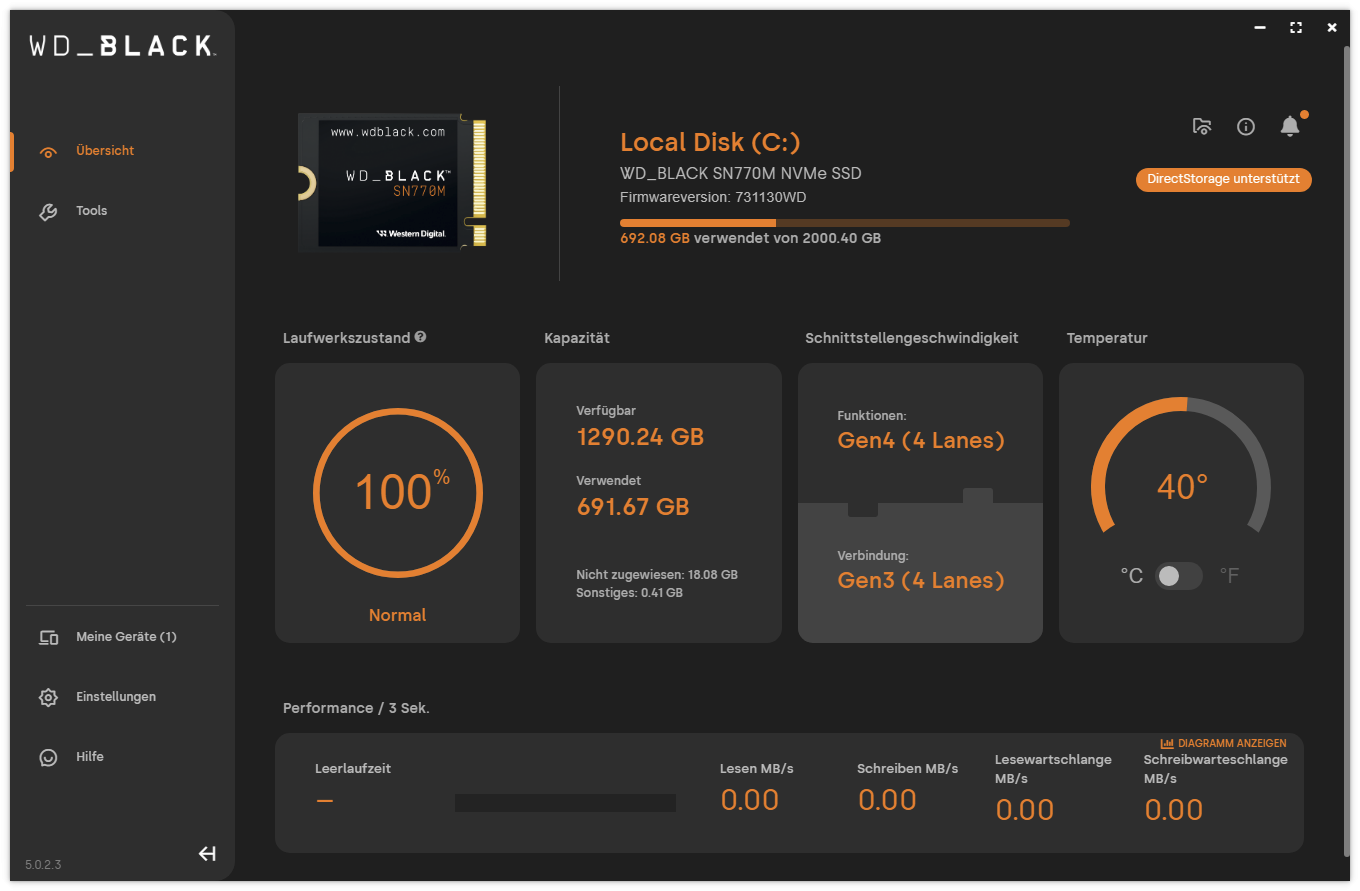Screen dimensions: 1360x891
Task: Open the Tools section
Action: (91, 211)
